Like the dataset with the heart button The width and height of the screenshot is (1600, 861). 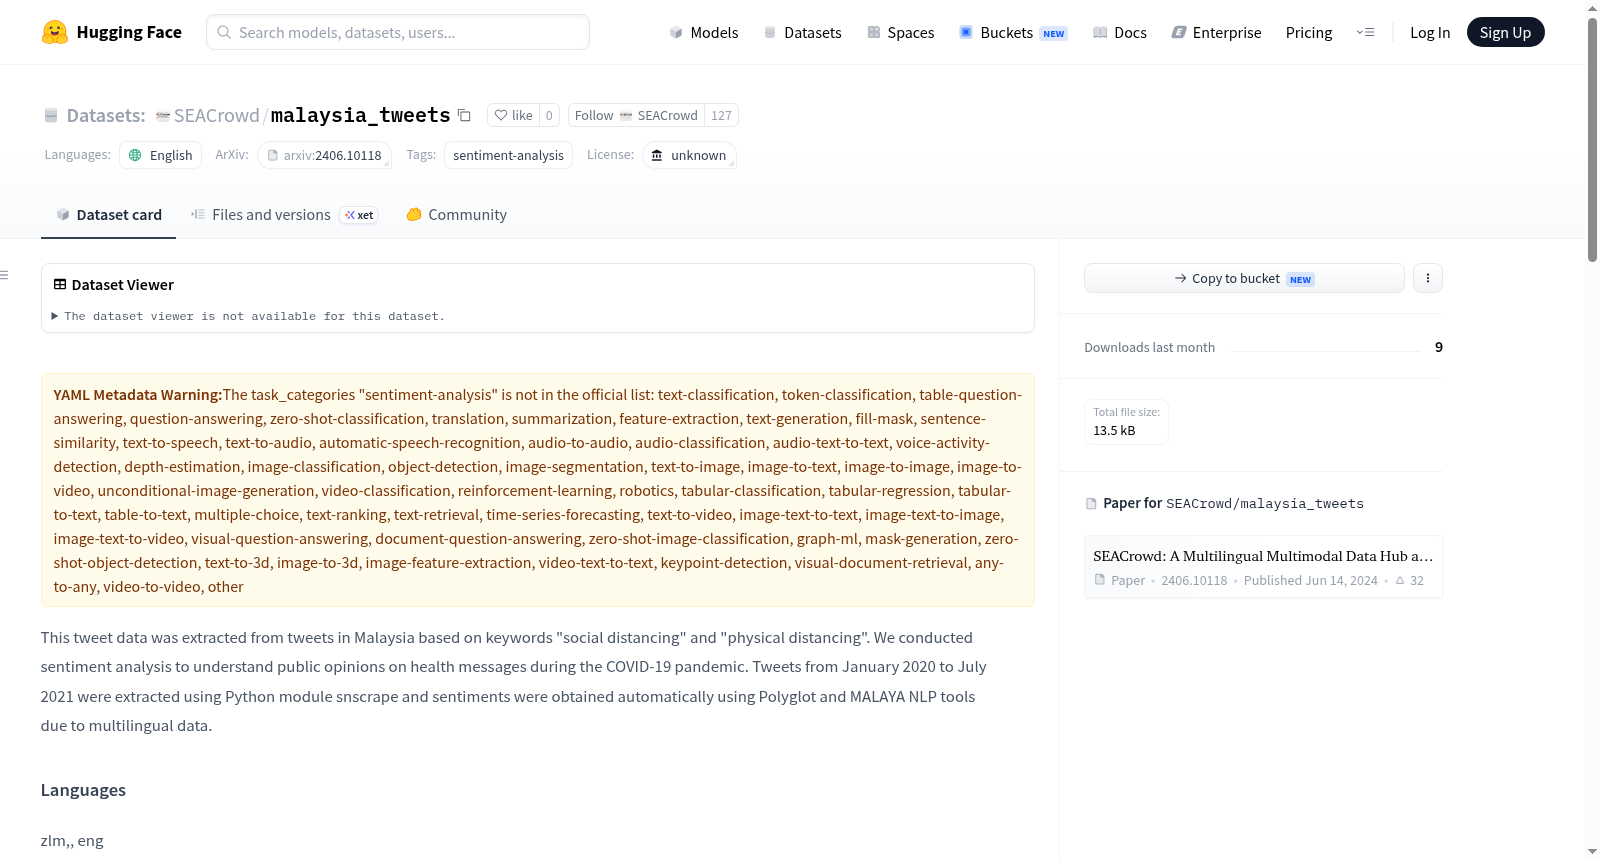click(x=513, y=115)
